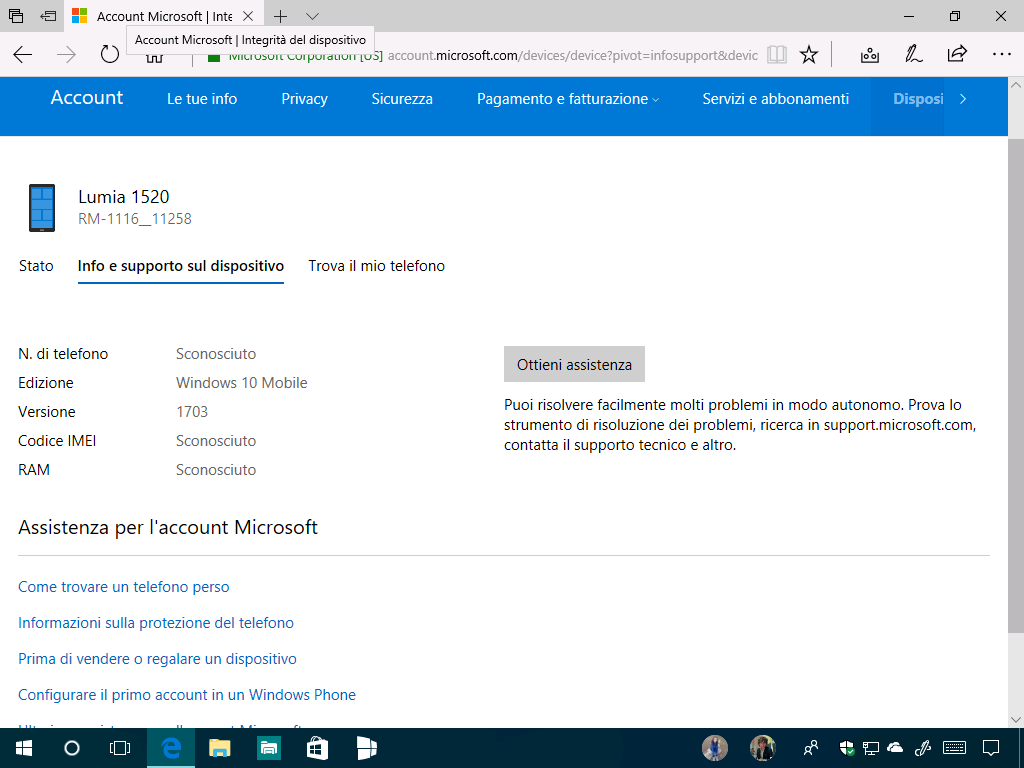
Task: Switch to Trova il mio telefono tab
Action: (x=377, y=266)
